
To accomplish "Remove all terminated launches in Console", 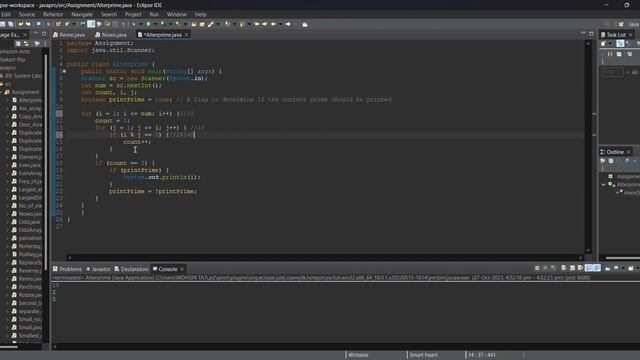I will (553, 268).
